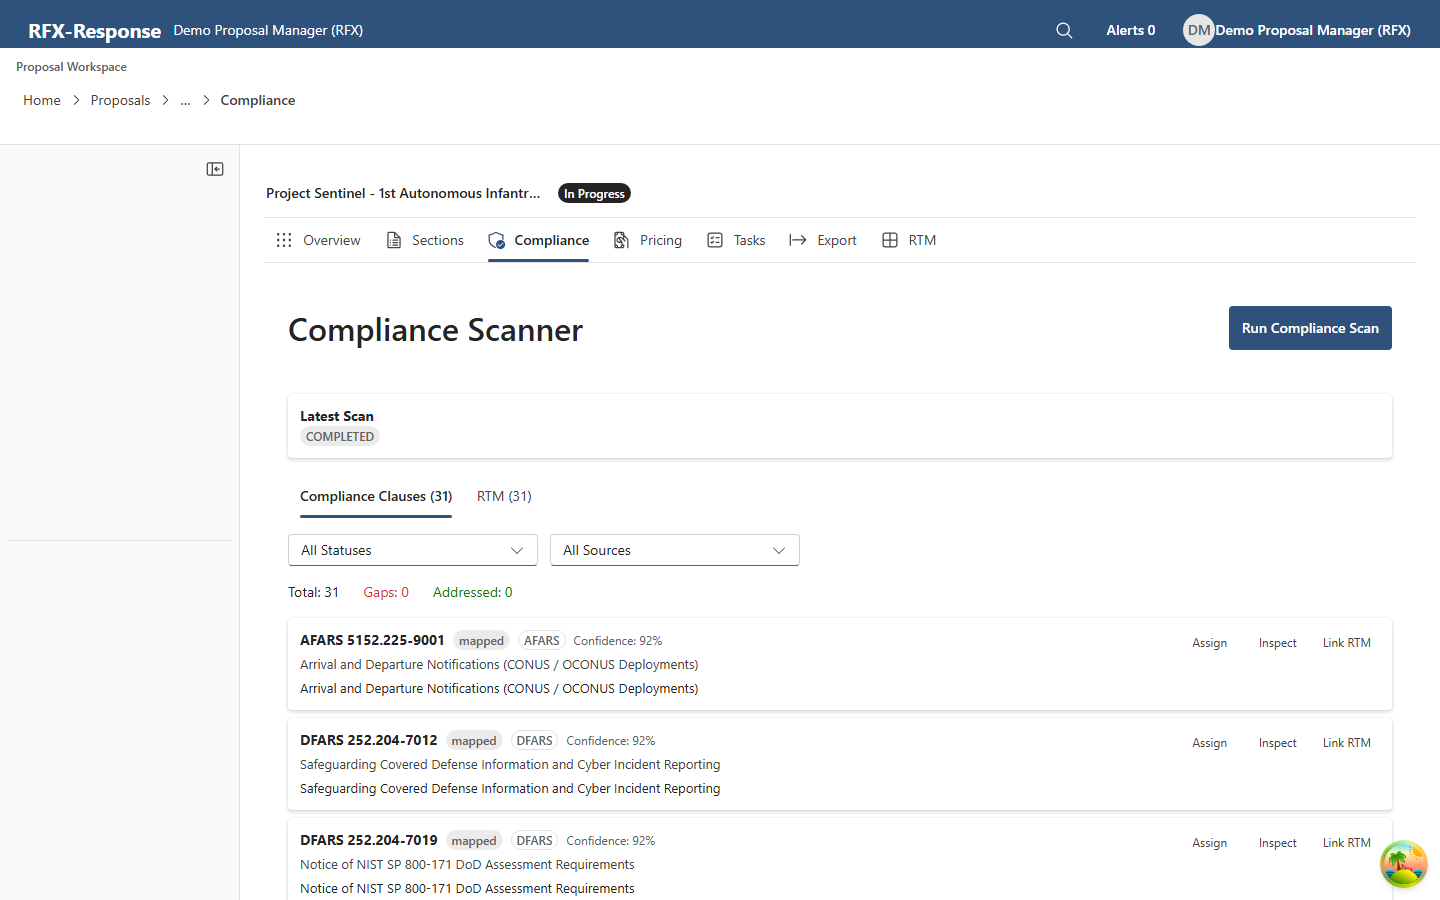The image size is (1440, 900).
Task: Click "Total: 31" counter
Action: click(313, 592)
